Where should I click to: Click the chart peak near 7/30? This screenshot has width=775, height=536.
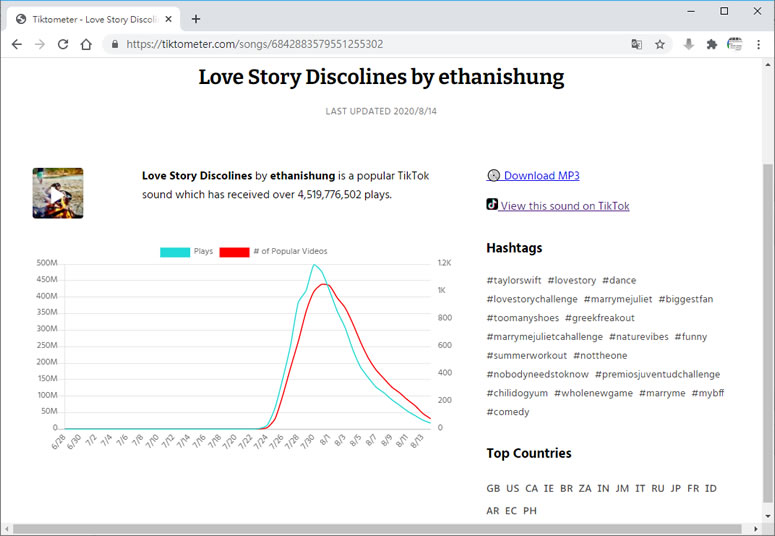tap(314, 266)
